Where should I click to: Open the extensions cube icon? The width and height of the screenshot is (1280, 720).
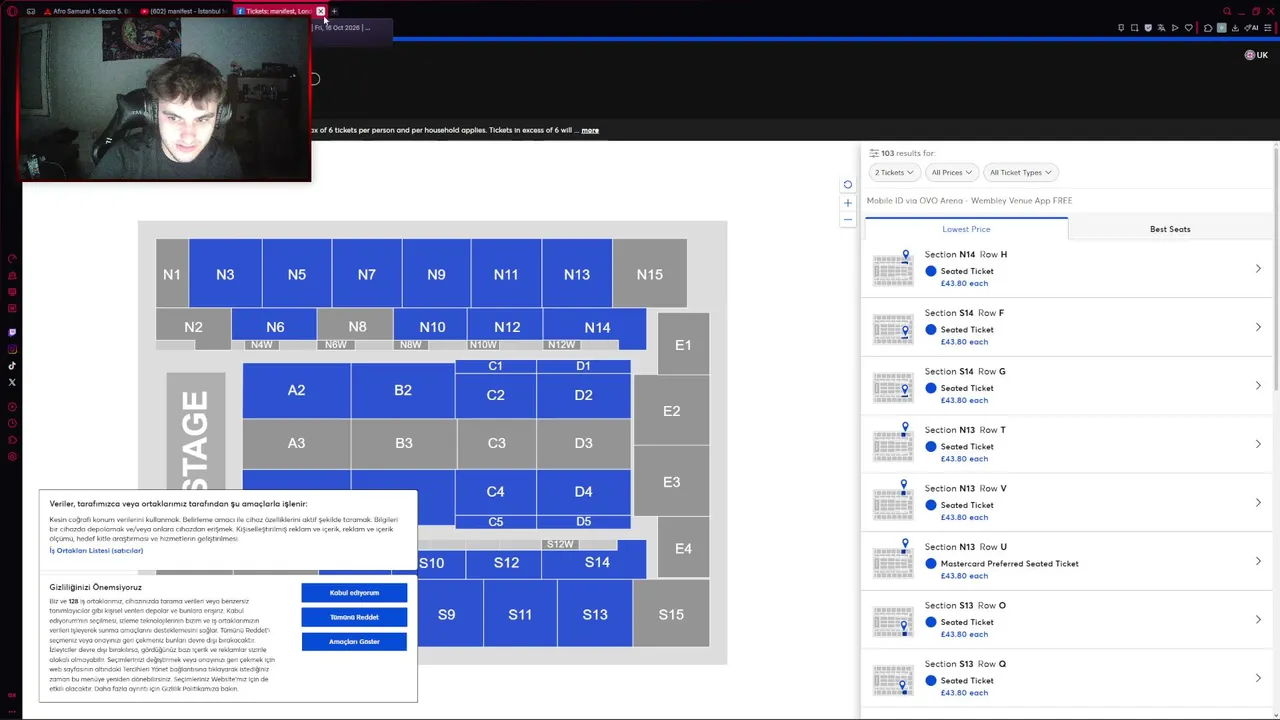coord(1208,28)
